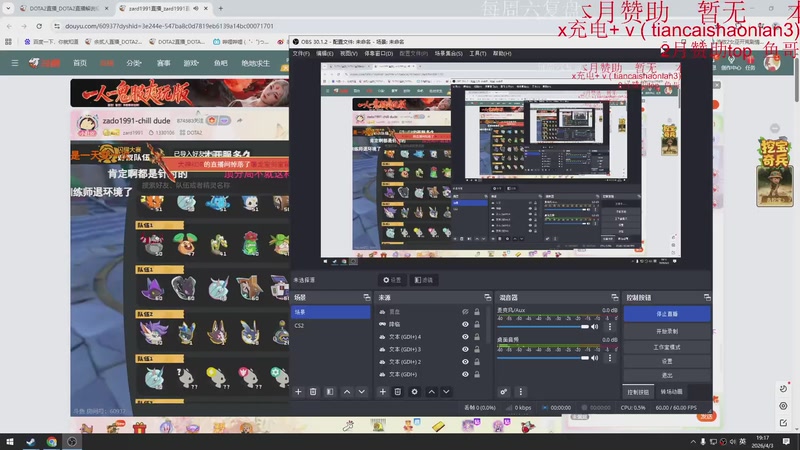Open scene filters icon in Scenes panel toolbar
800x450 pixels.
[x=330, y=392]
